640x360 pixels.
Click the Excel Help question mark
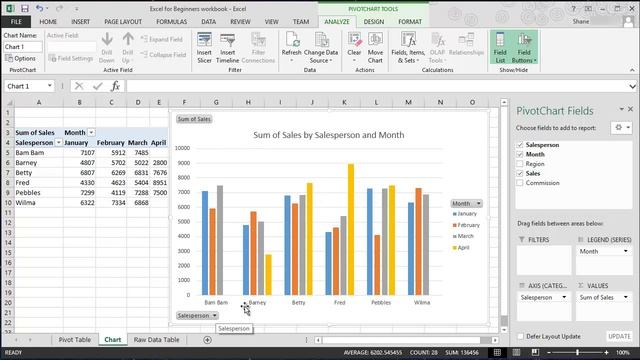click(573, 9)
